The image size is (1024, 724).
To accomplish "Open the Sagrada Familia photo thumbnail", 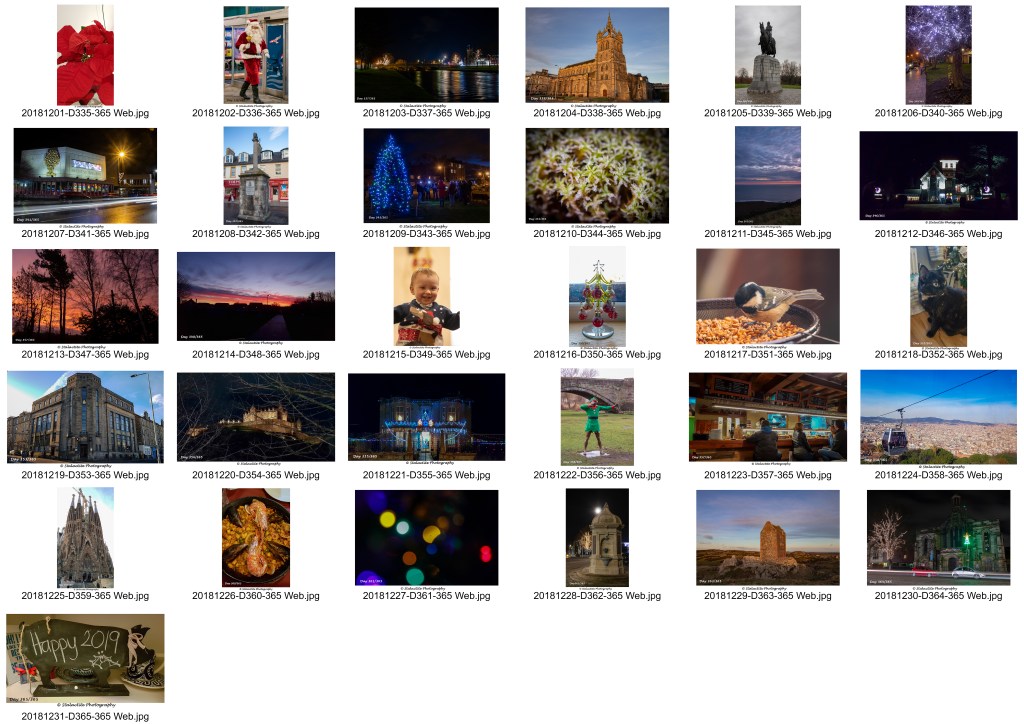I will point(85,537).
